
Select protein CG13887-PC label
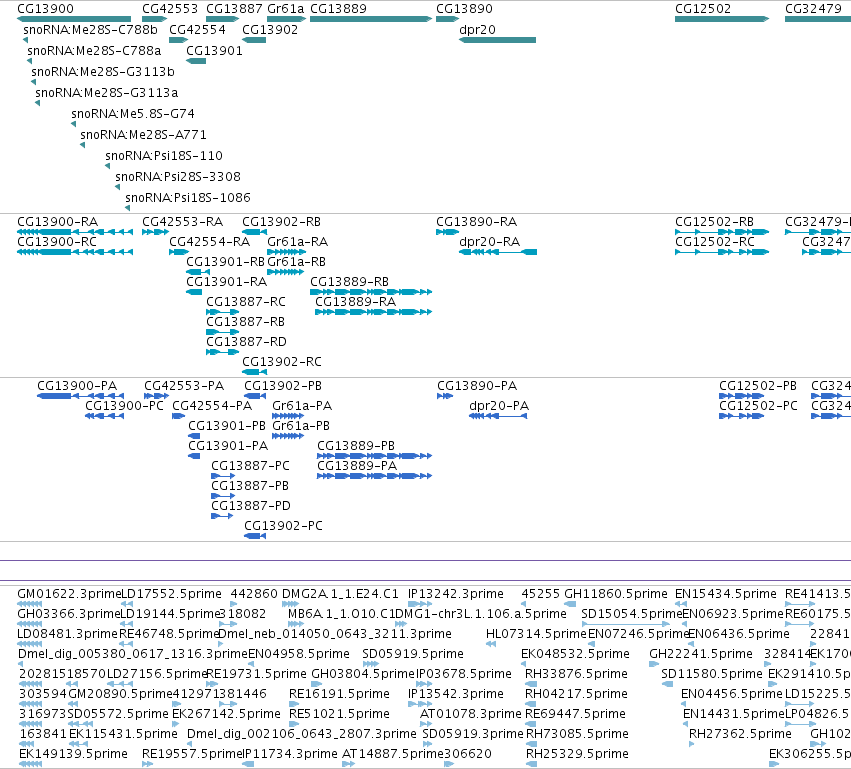pyautogui.click(x=250, y=466)
